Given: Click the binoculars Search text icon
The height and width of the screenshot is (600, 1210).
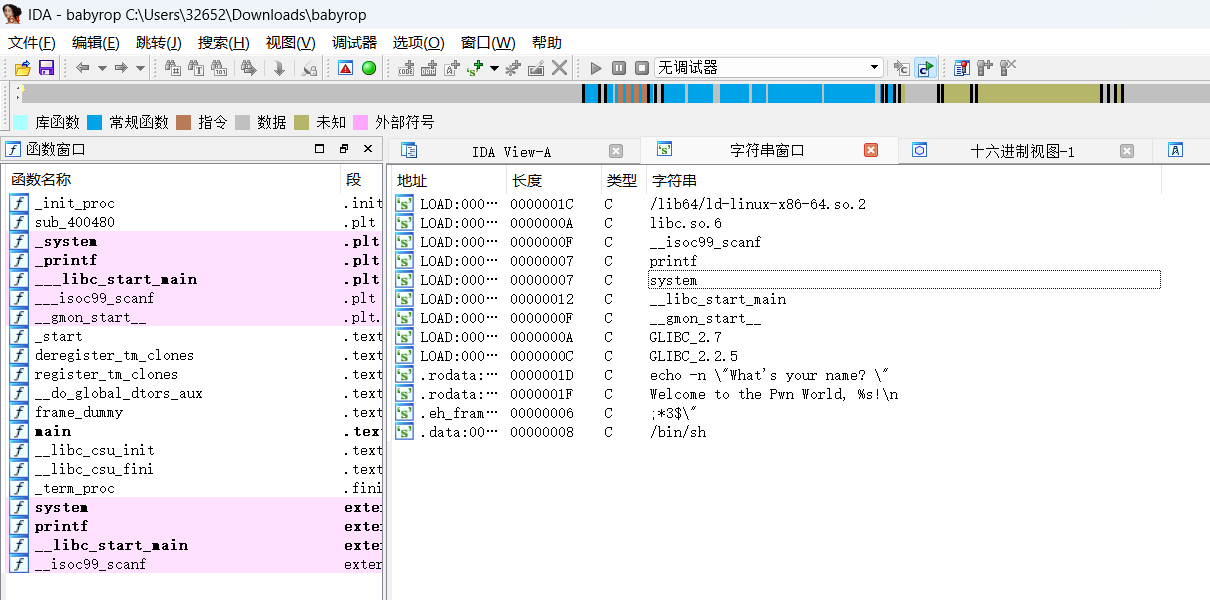Looking at the screenshot, I should click(197, 68).
